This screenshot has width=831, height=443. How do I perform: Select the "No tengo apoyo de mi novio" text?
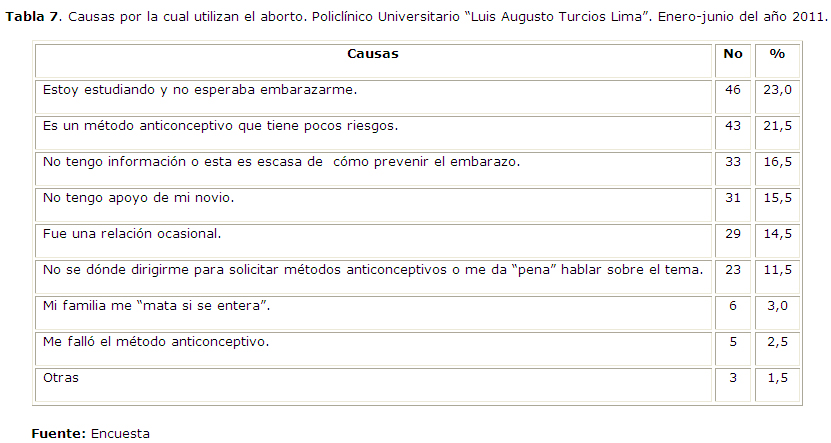point(138,198)
